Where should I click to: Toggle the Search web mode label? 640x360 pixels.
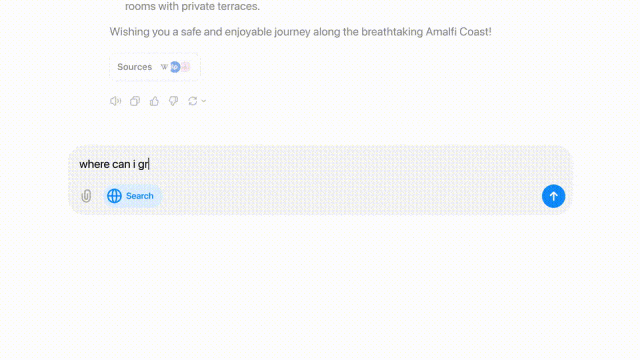(x=140, y=196)
